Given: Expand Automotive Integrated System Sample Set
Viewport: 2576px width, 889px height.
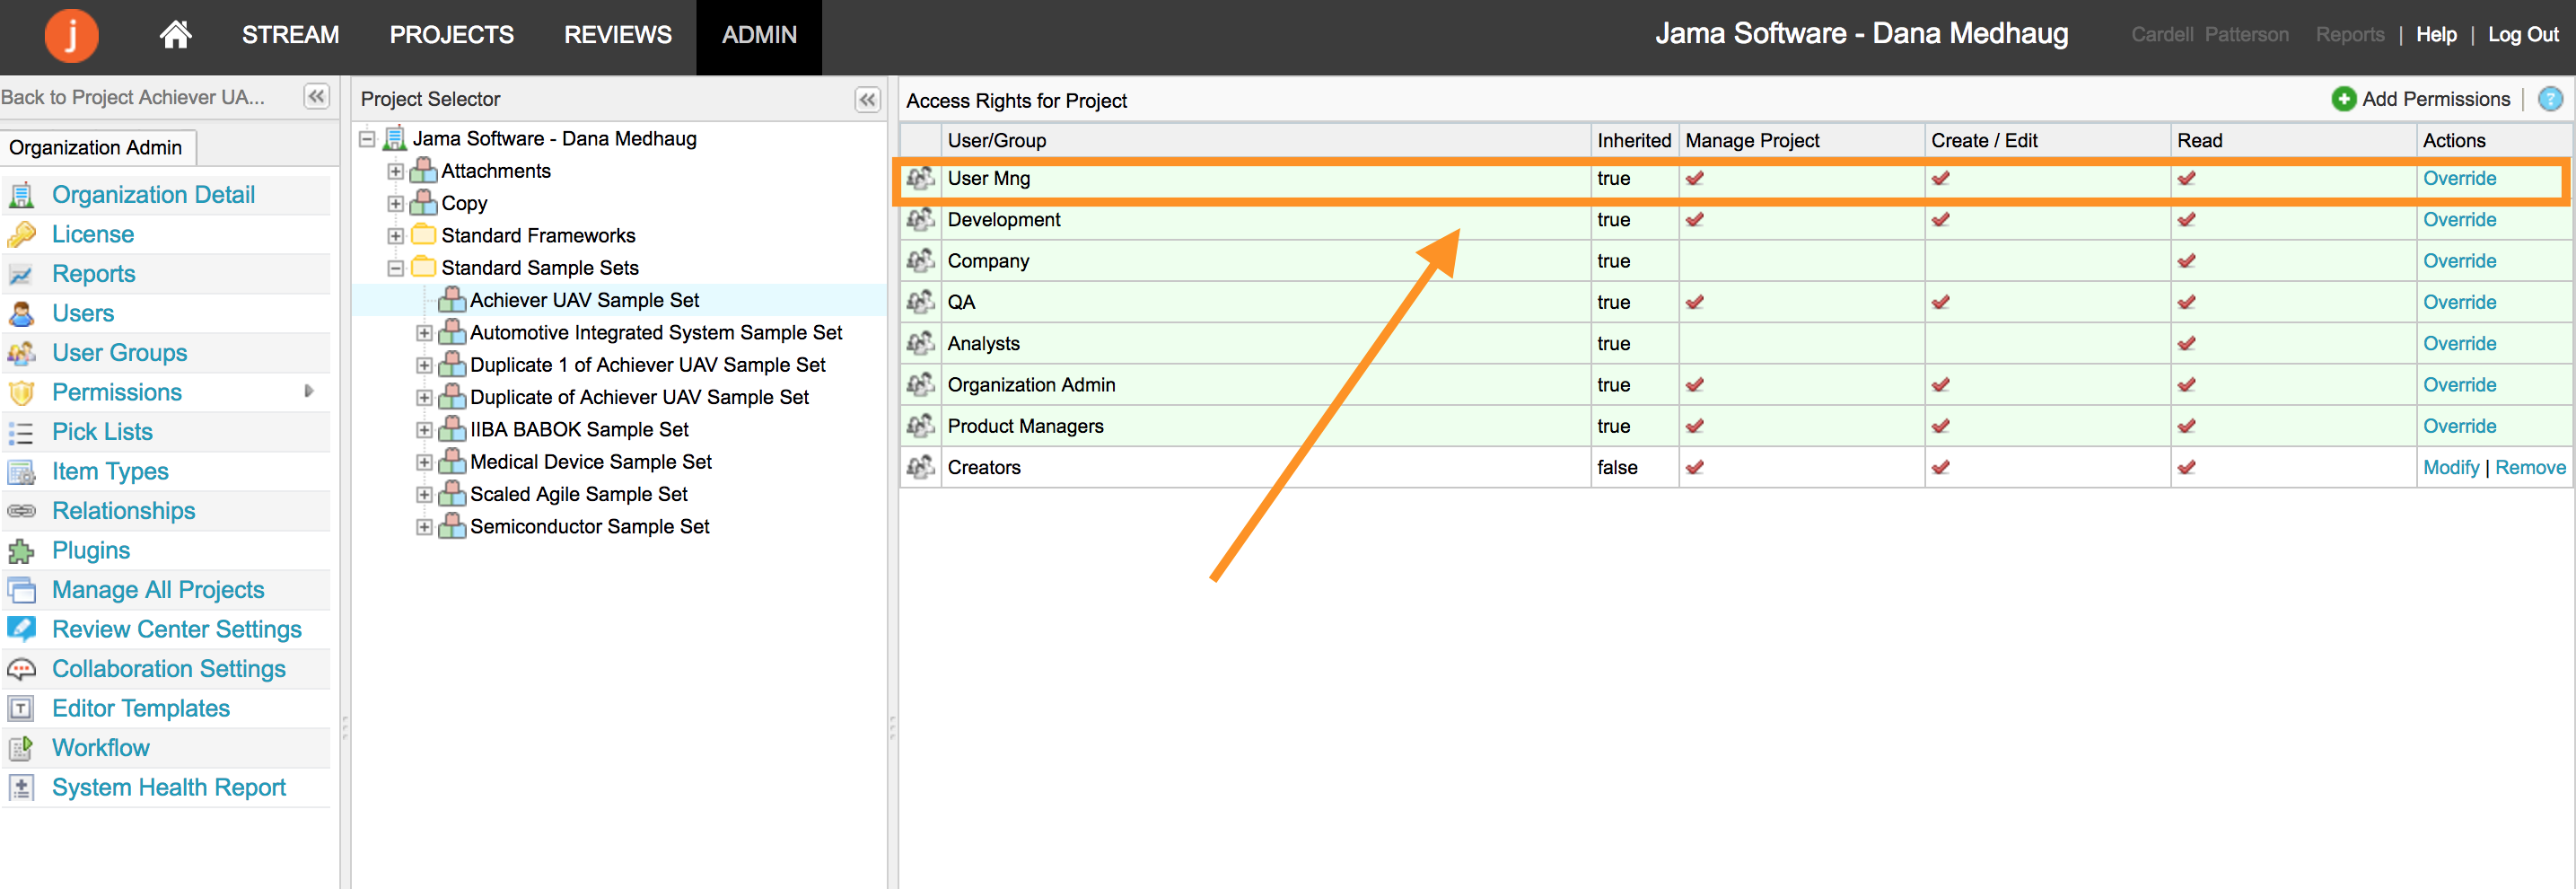Looking at the screenshot, I should pos(424,333).
